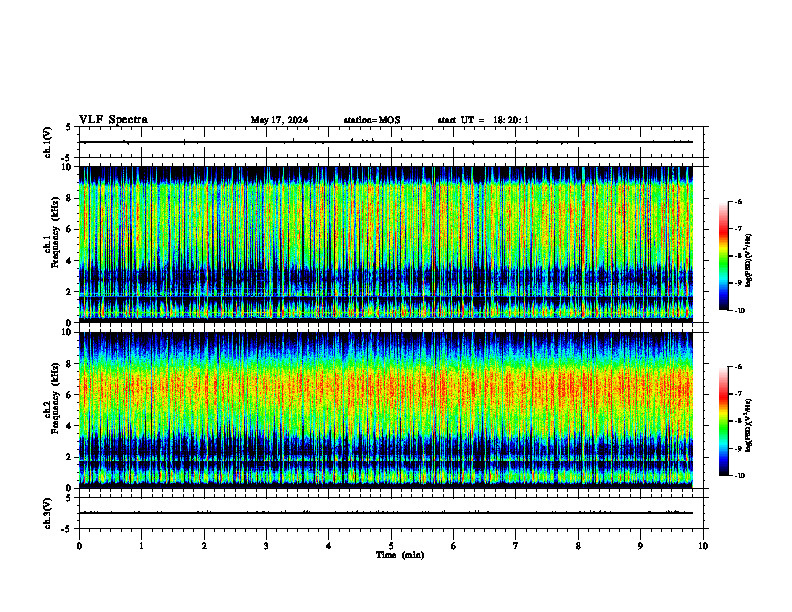Click the time axis tick label "1"
Viewport: 792px width, 612px height.
click(141, 546)
